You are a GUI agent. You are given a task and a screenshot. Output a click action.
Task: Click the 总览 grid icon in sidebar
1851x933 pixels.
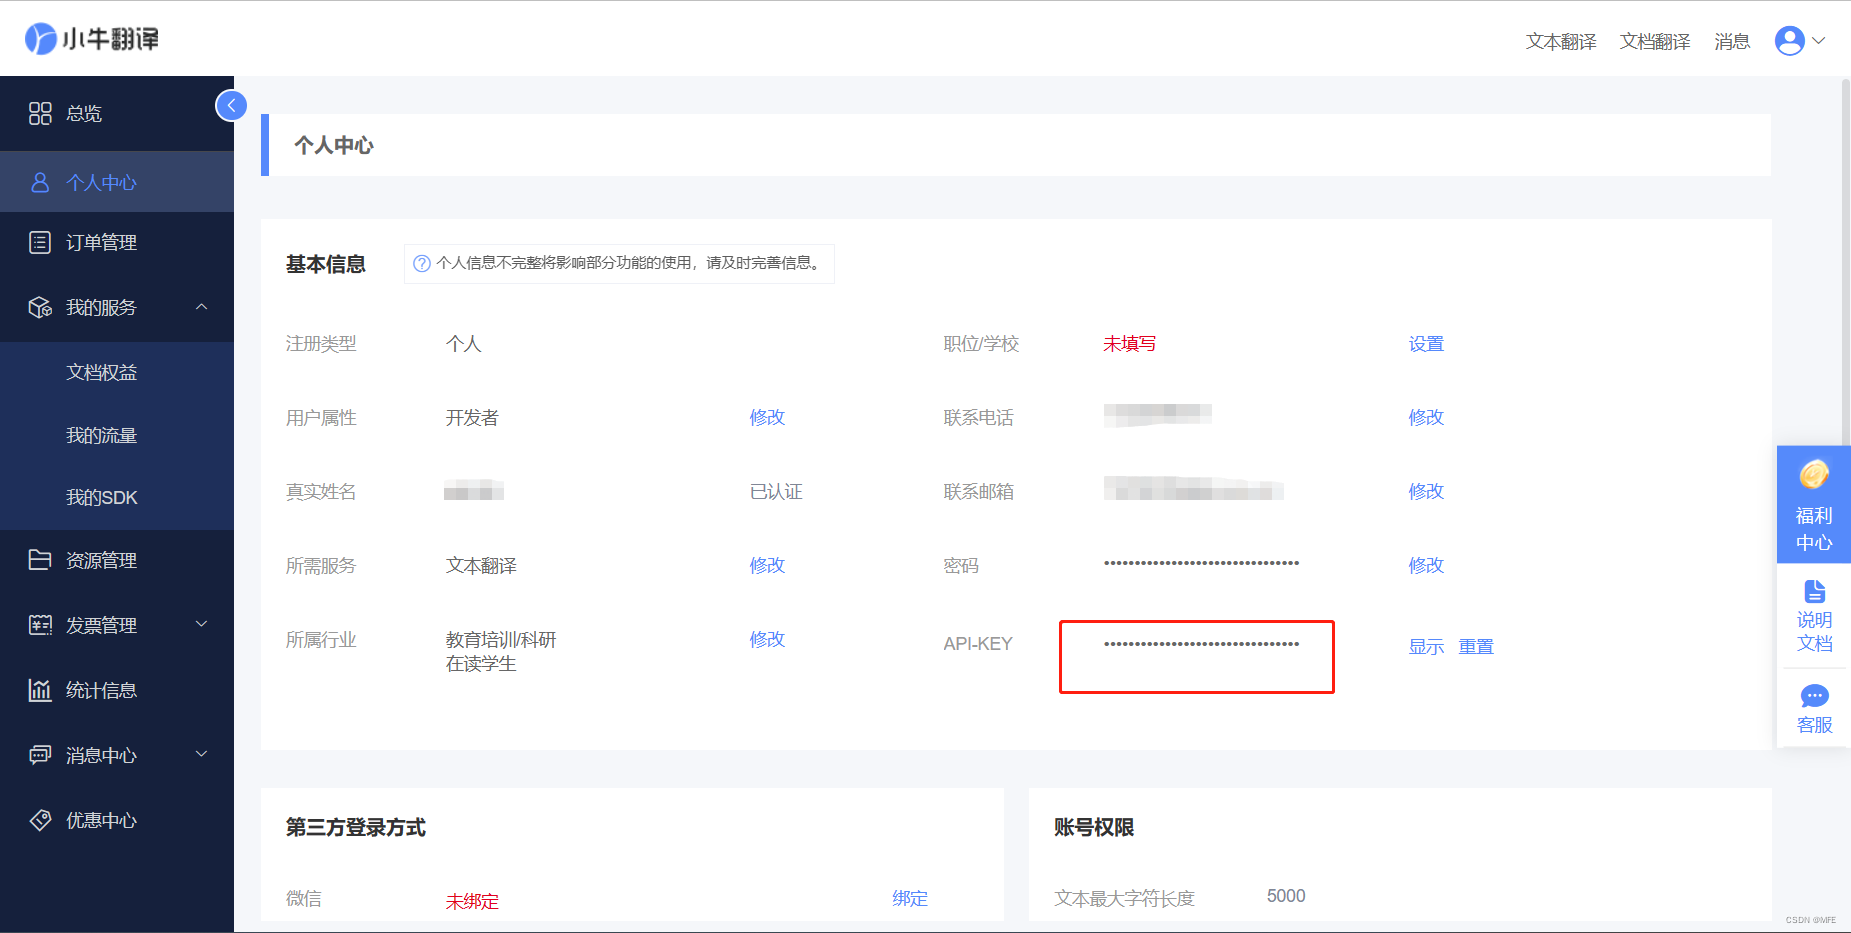[x=40, y=114]
